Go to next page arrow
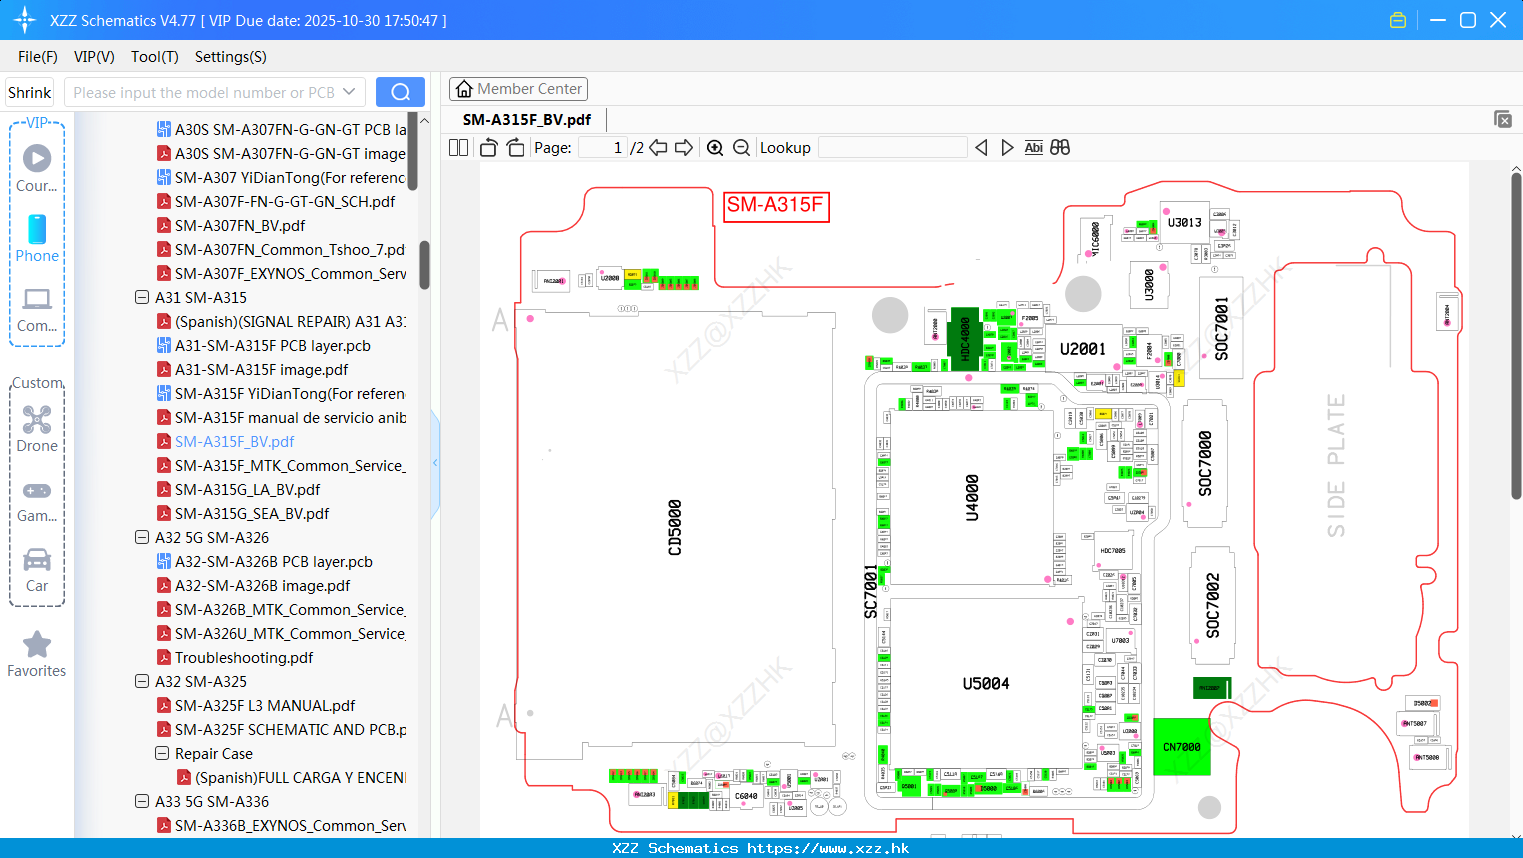The height and width of the screenshot is (858, 1523). [684, 148]
